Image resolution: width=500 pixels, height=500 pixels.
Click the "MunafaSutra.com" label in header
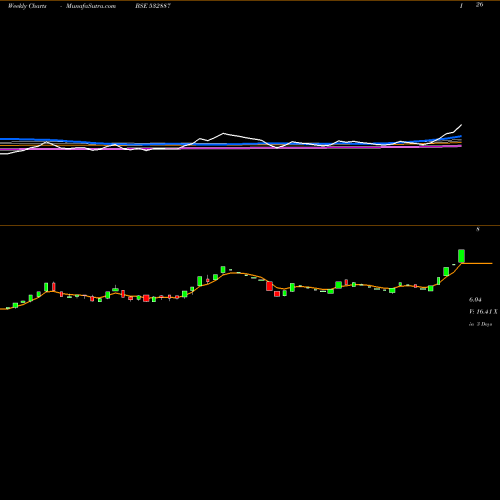[x=91, y=6]
